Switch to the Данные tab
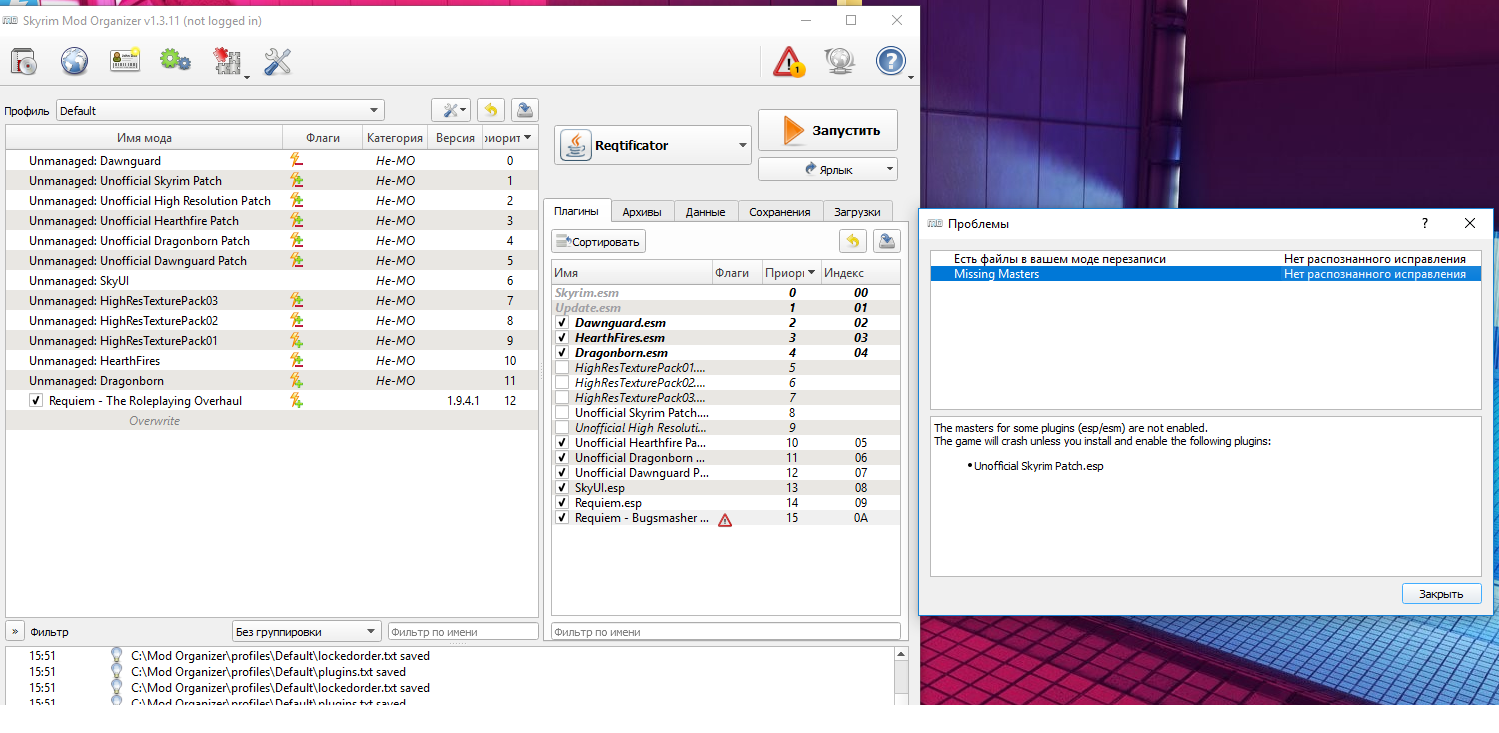The height and width of the screenshot is (733, 1499). pos(706,212)
